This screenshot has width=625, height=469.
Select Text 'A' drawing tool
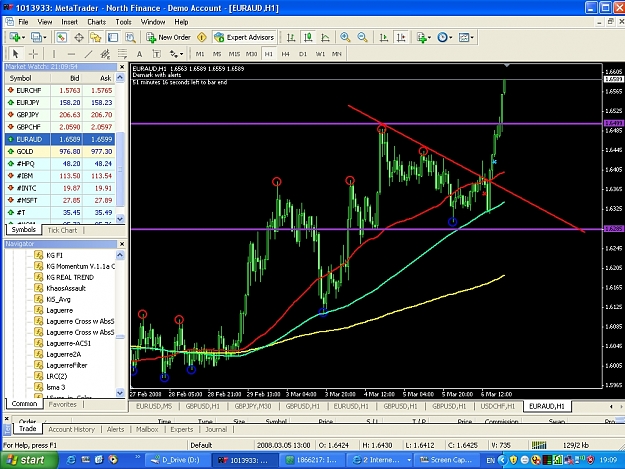[140, 54]
